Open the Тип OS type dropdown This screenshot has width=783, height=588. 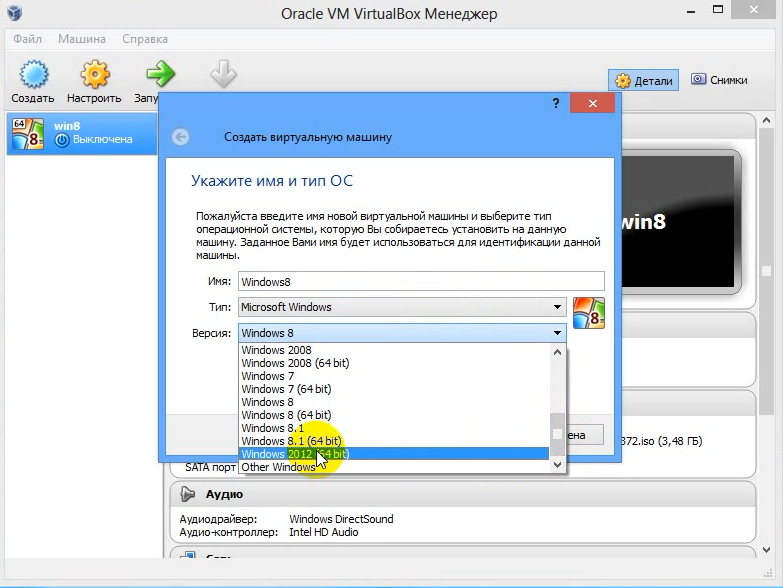coord(402,307)
